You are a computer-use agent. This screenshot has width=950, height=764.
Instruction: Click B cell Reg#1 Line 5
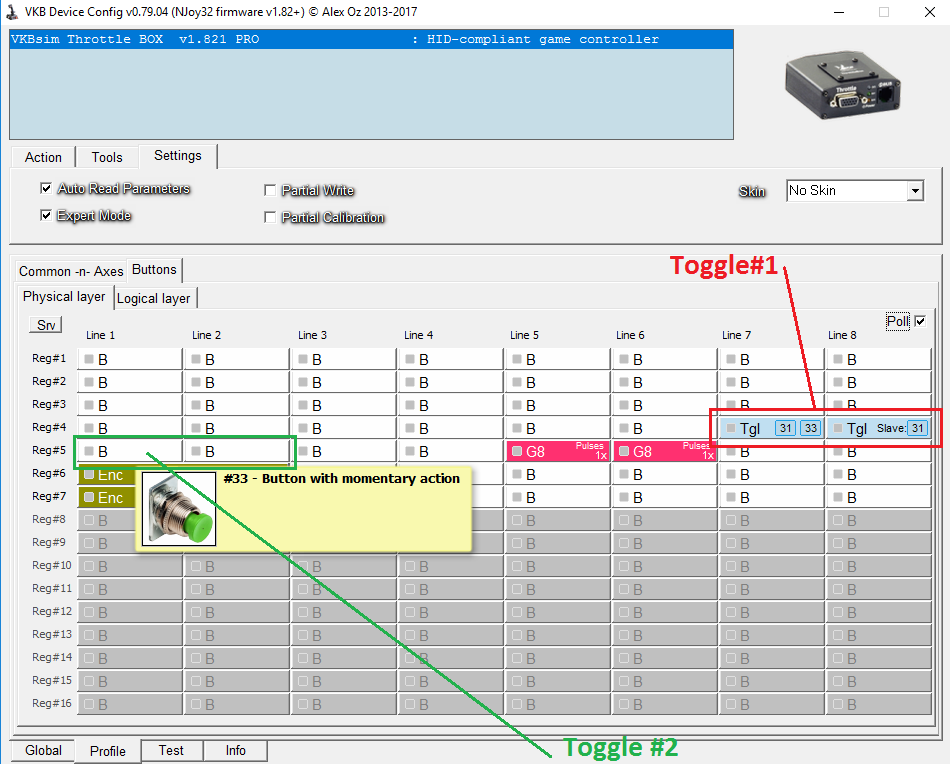pos(558,359)
